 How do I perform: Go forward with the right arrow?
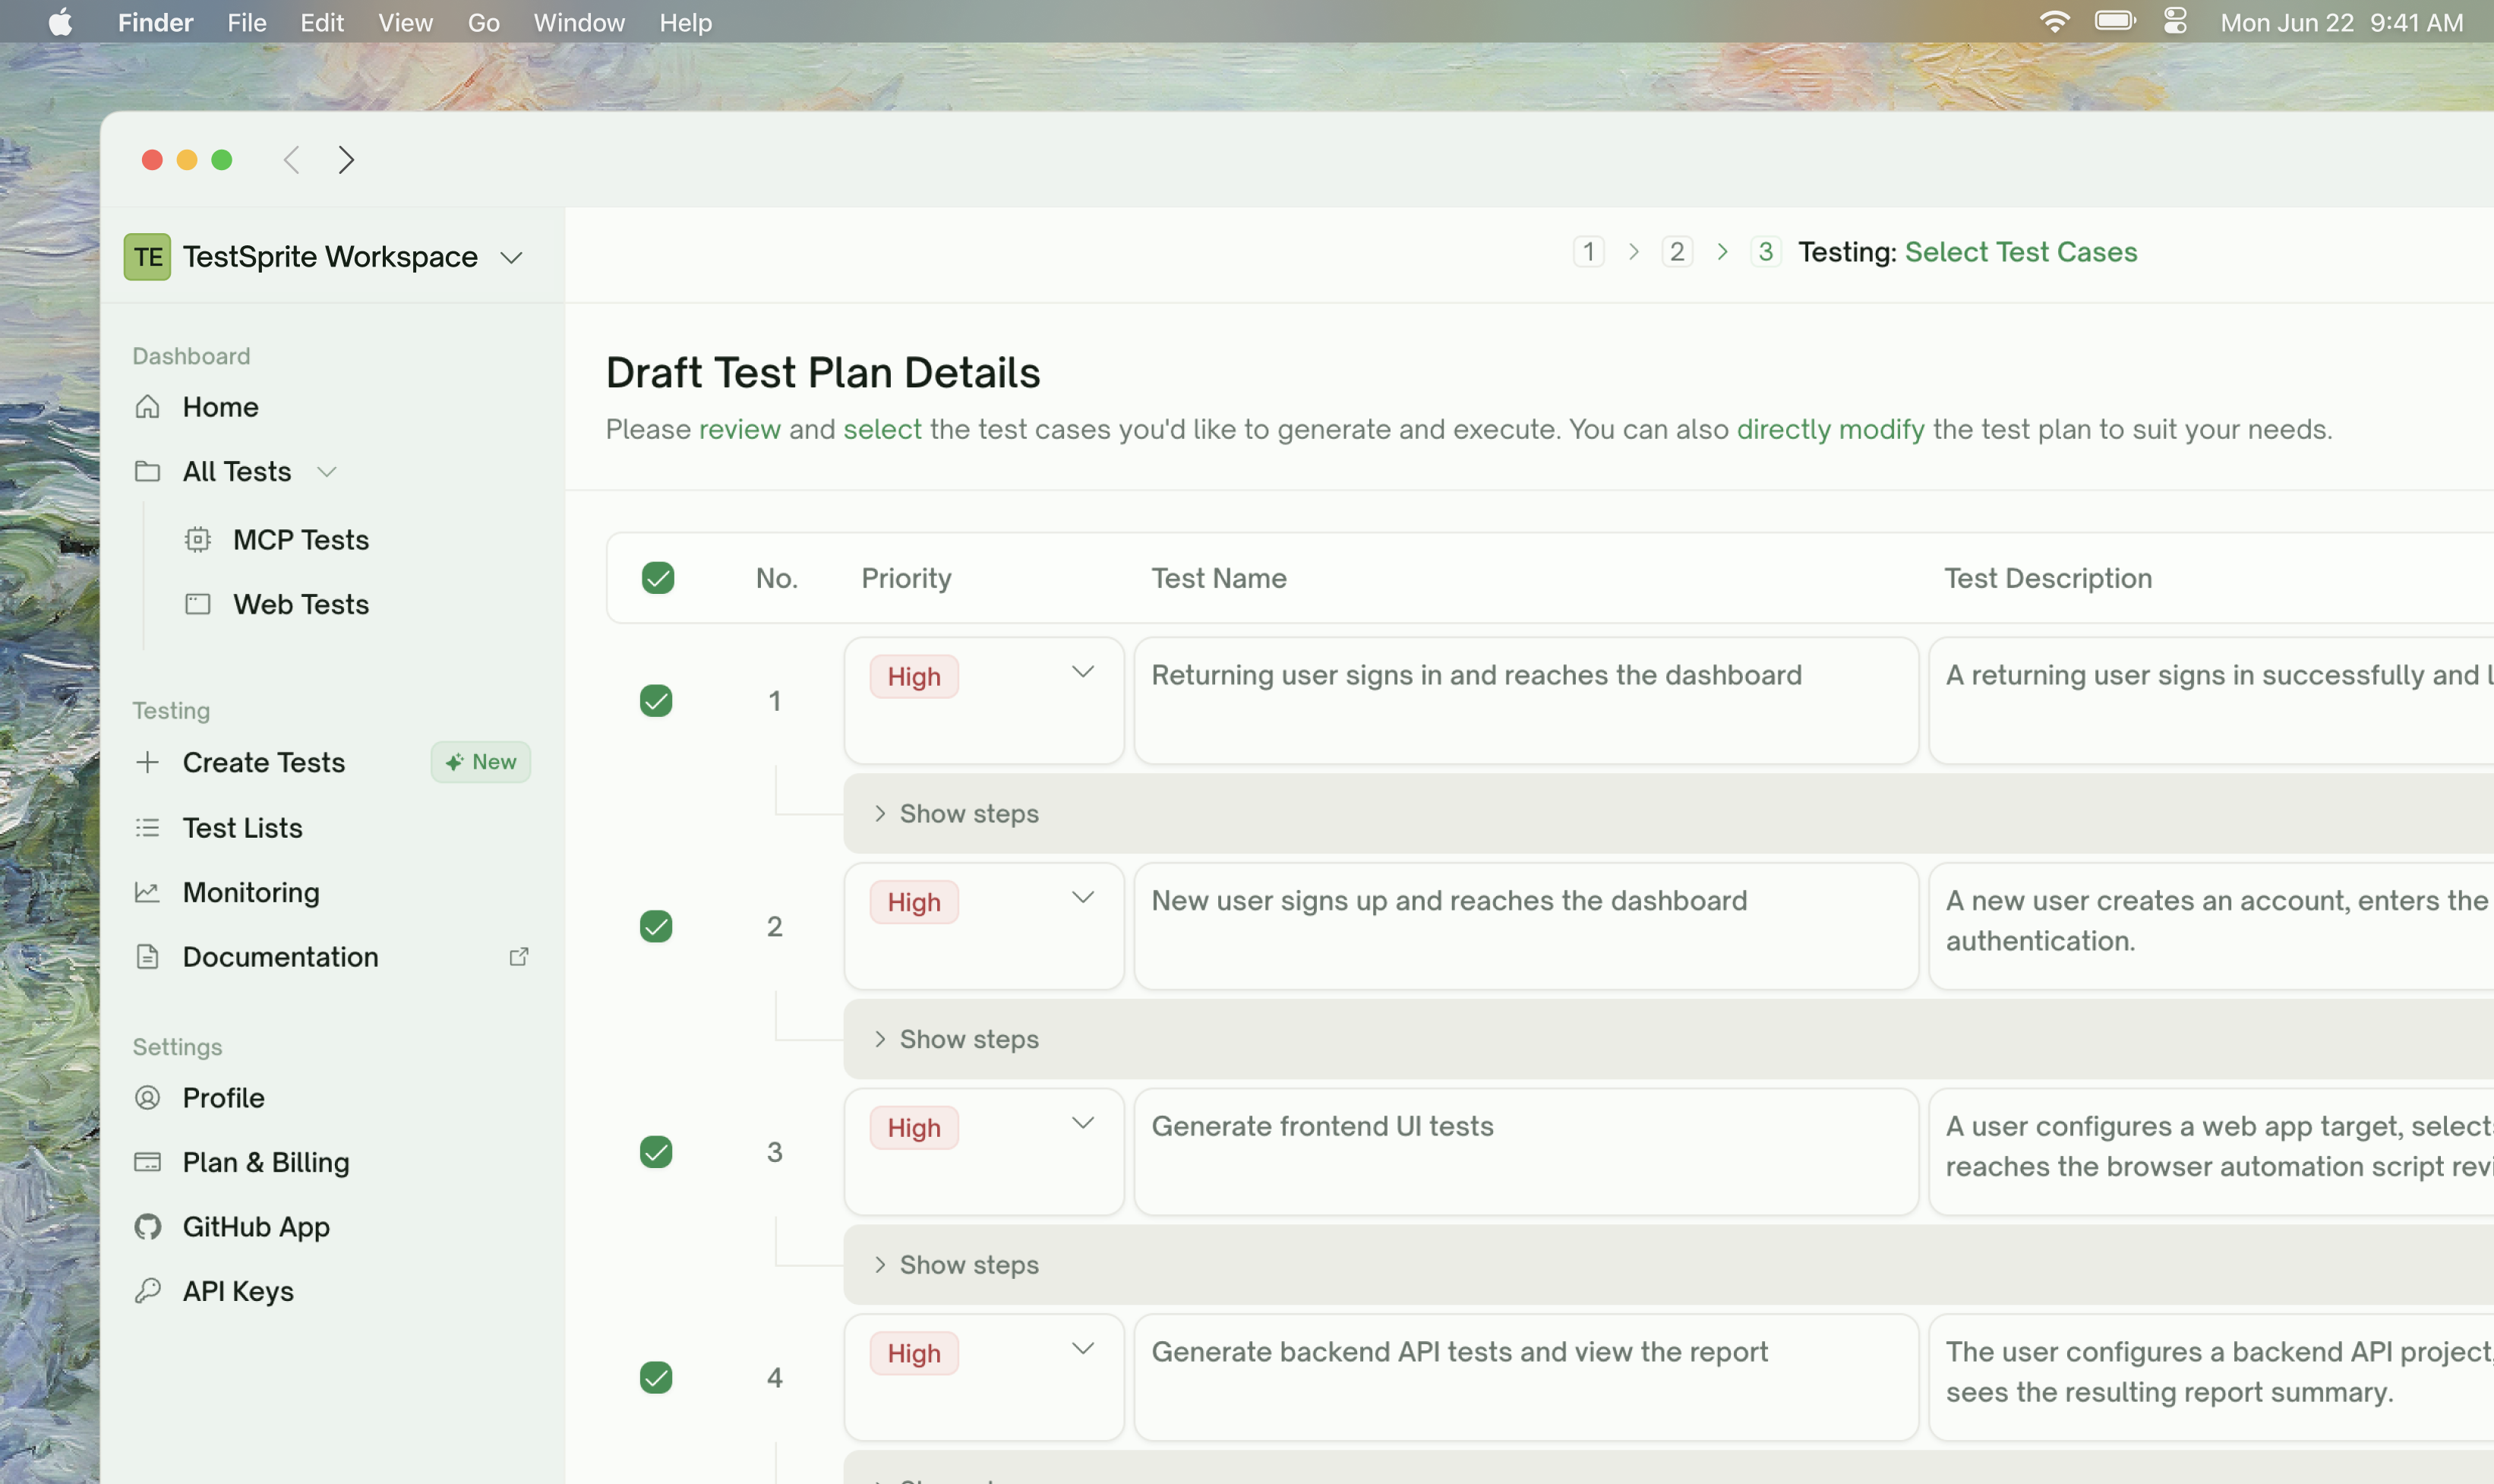click(346, 160)
